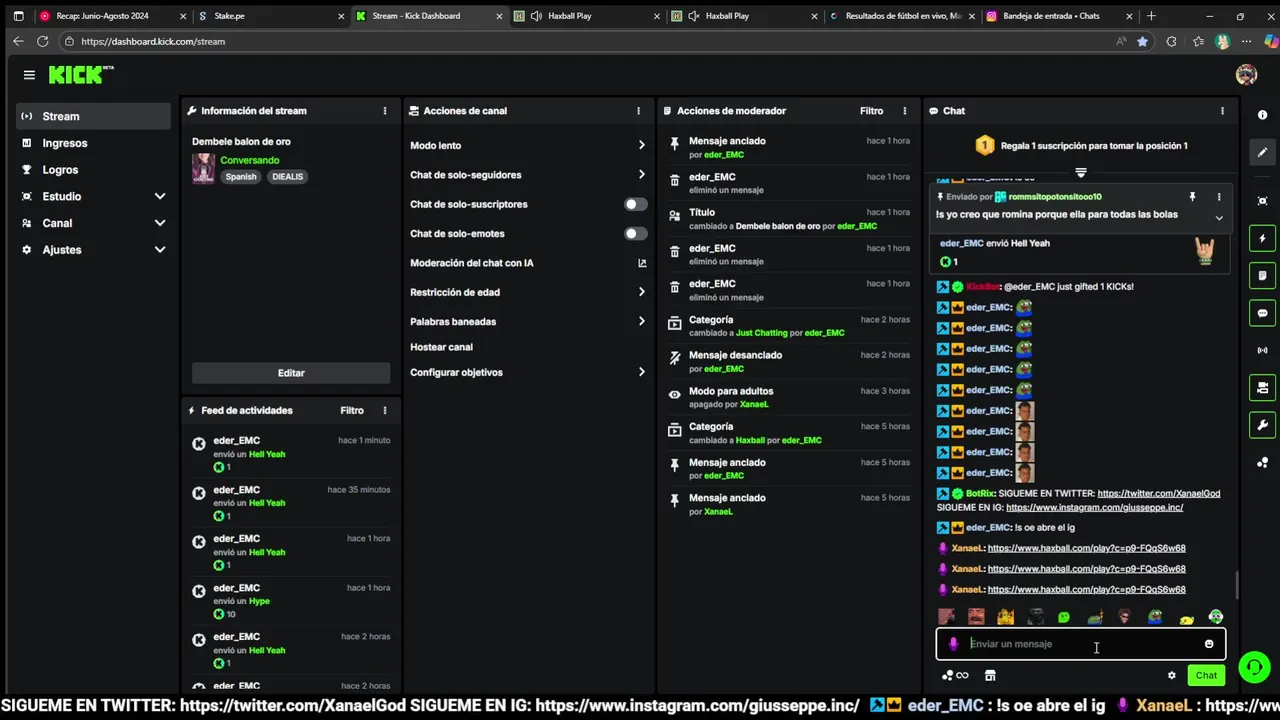The height and width of the screenshot is (720, 1280).
Task: Click the Enviar un mensaje input field
Action: [x=1083, y=644]
